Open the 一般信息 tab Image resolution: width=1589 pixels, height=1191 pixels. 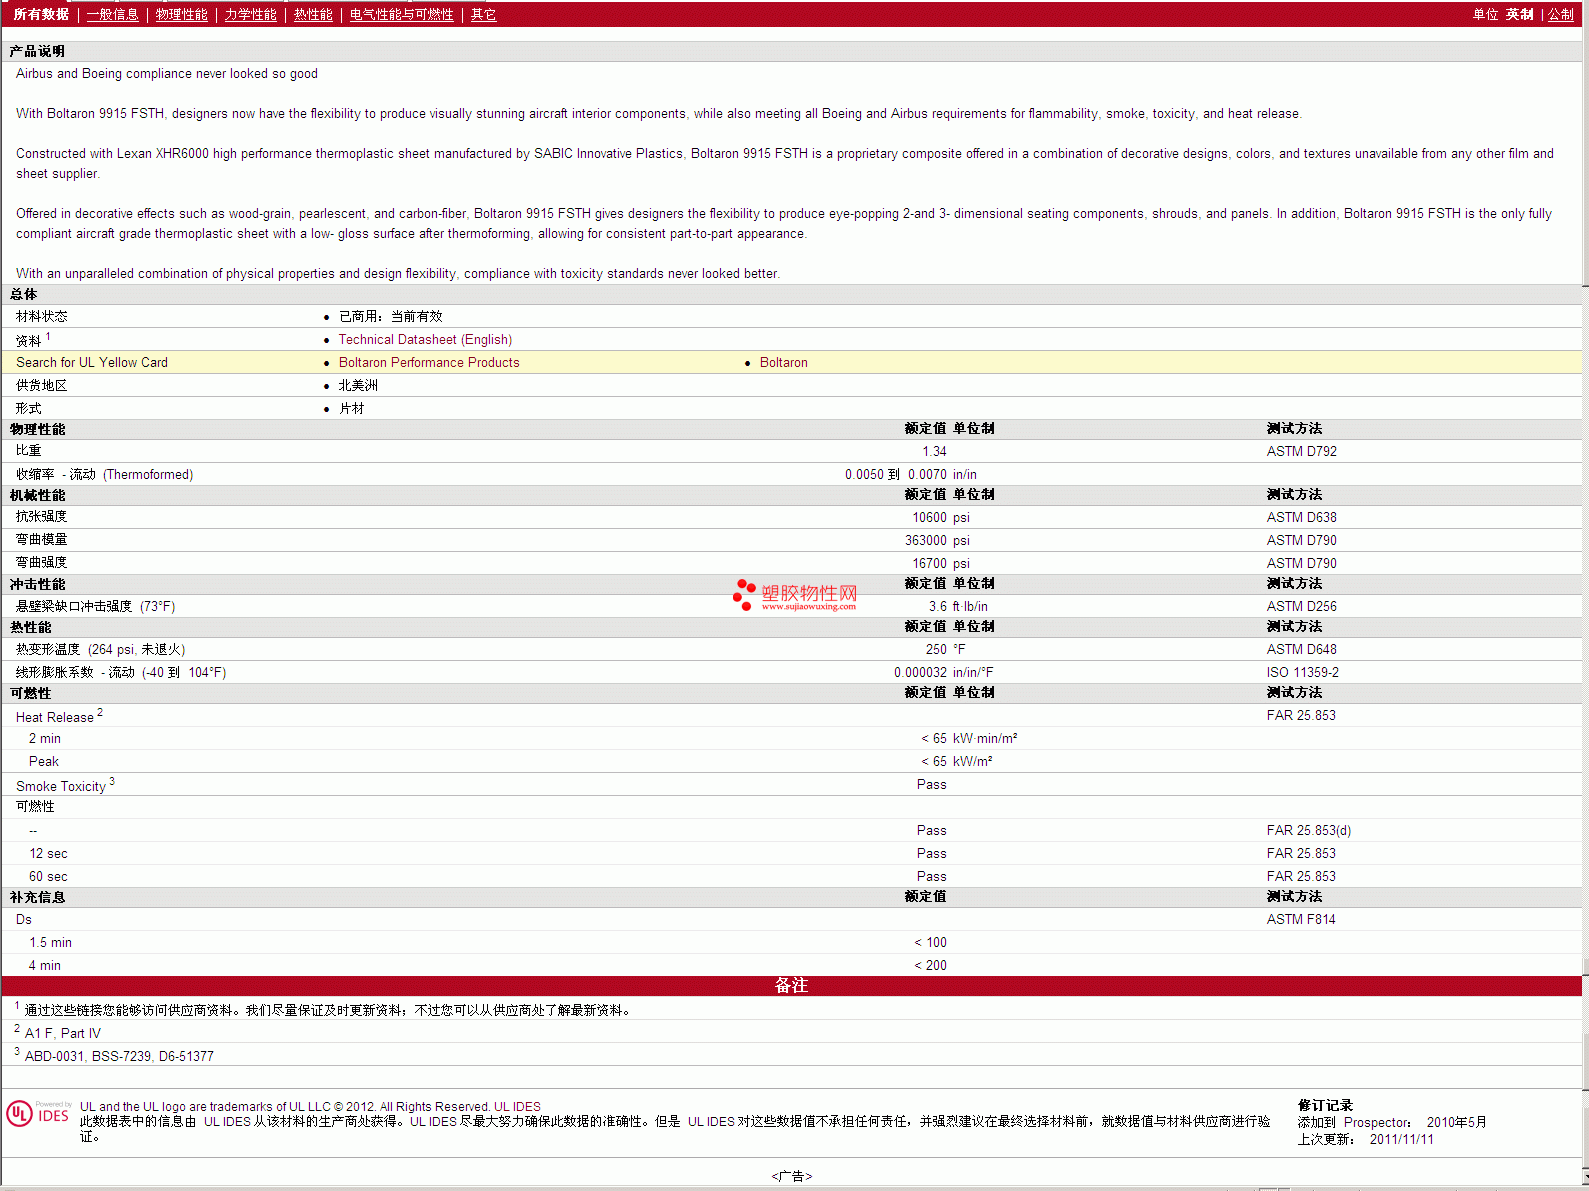[112, 15]
